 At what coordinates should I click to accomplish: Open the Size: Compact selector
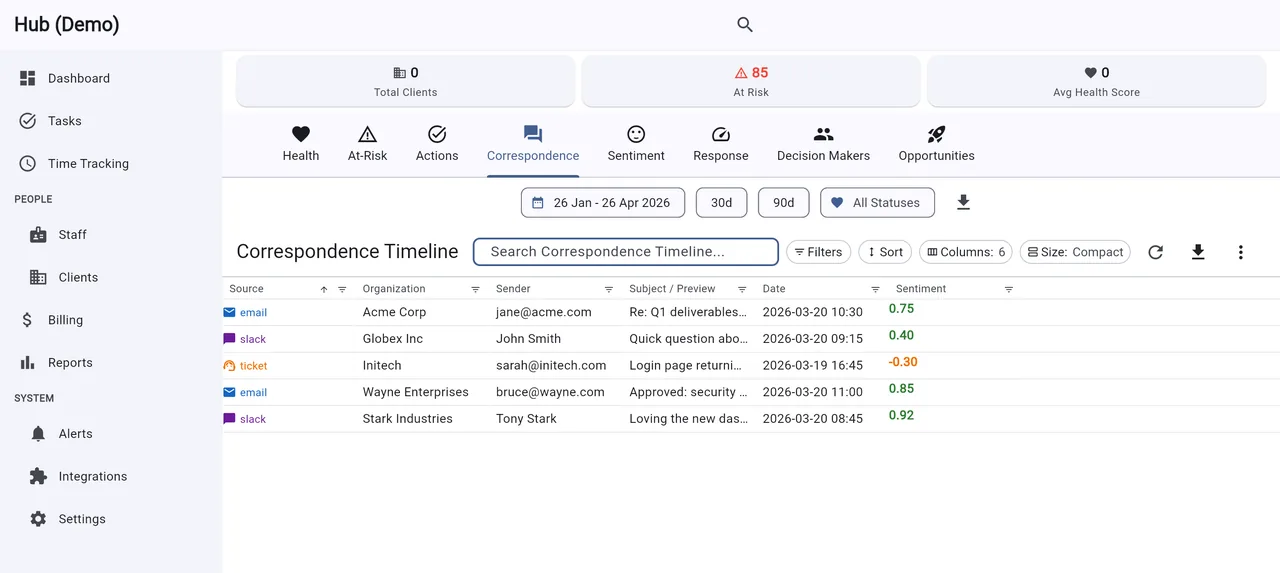tap(1075, 252)
